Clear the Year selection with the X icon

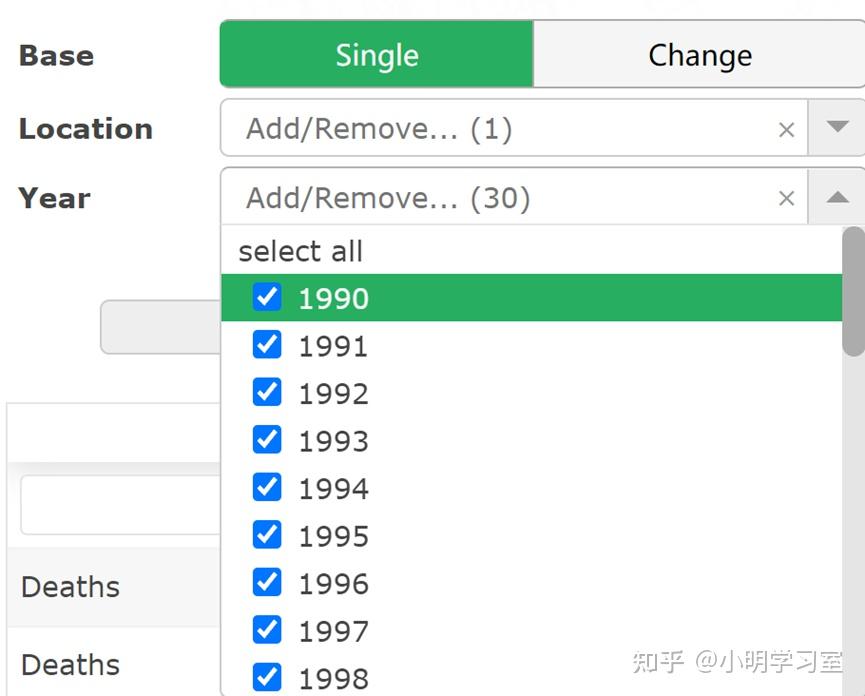pyautogui.click(x=786, y=199)
